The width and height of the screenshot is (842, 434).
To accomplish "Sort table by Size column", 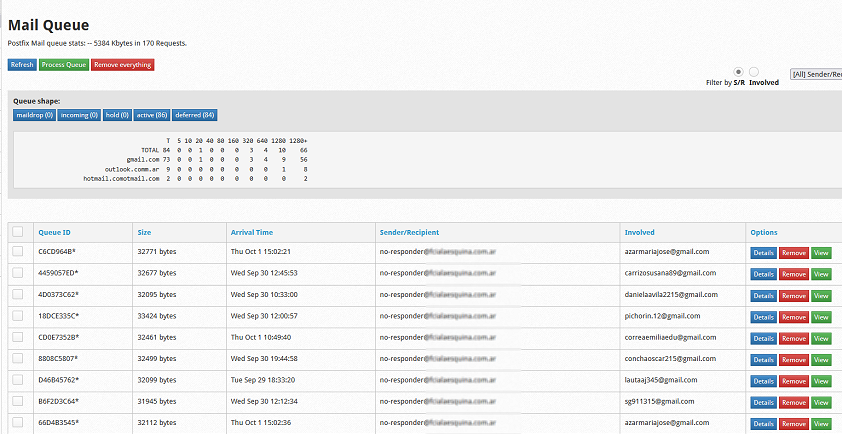I will pos(144,233).
